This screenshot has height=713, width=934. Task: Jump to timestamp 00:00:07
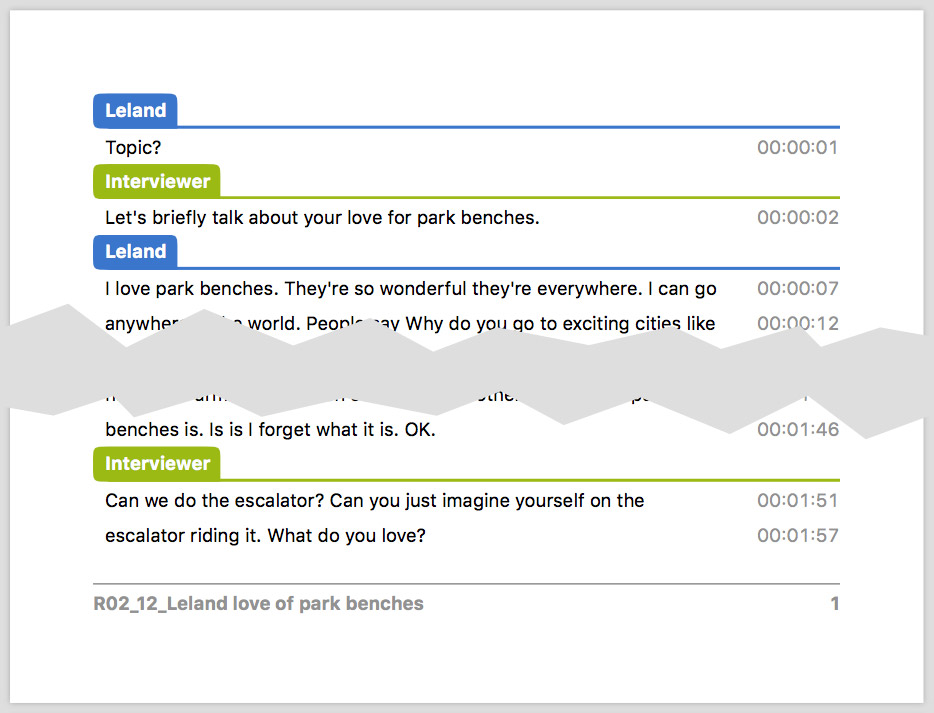[x=797, y=289]
